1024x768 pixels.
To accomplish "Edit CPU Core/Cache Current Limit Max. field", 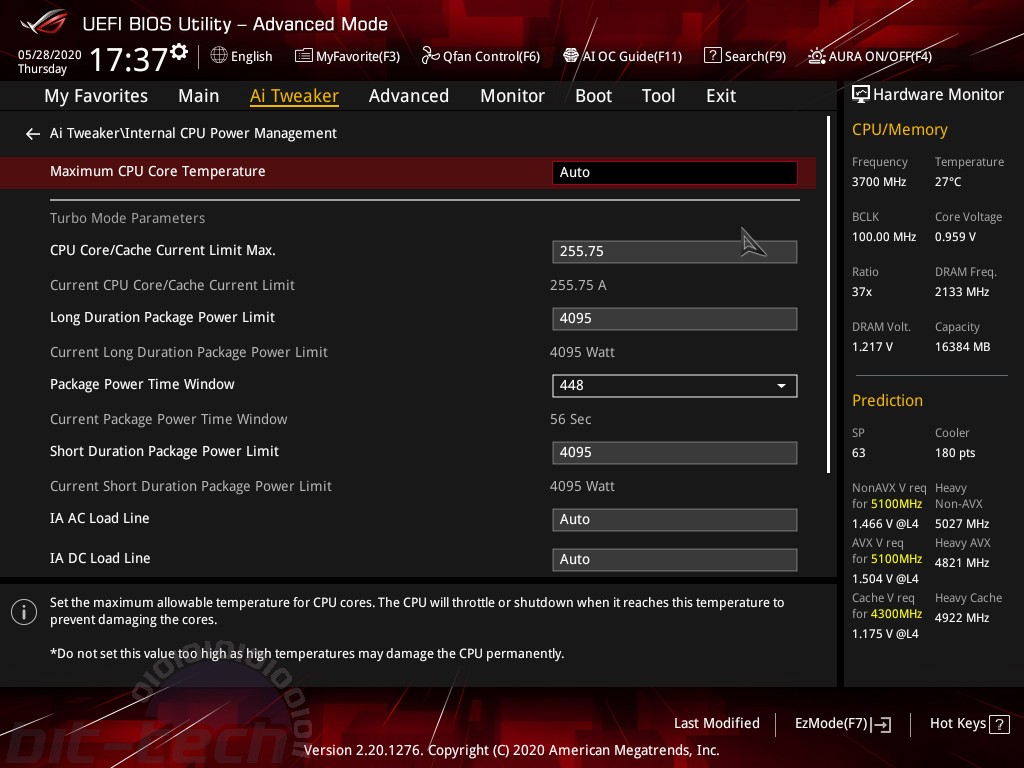I will (x=675, y=251).
